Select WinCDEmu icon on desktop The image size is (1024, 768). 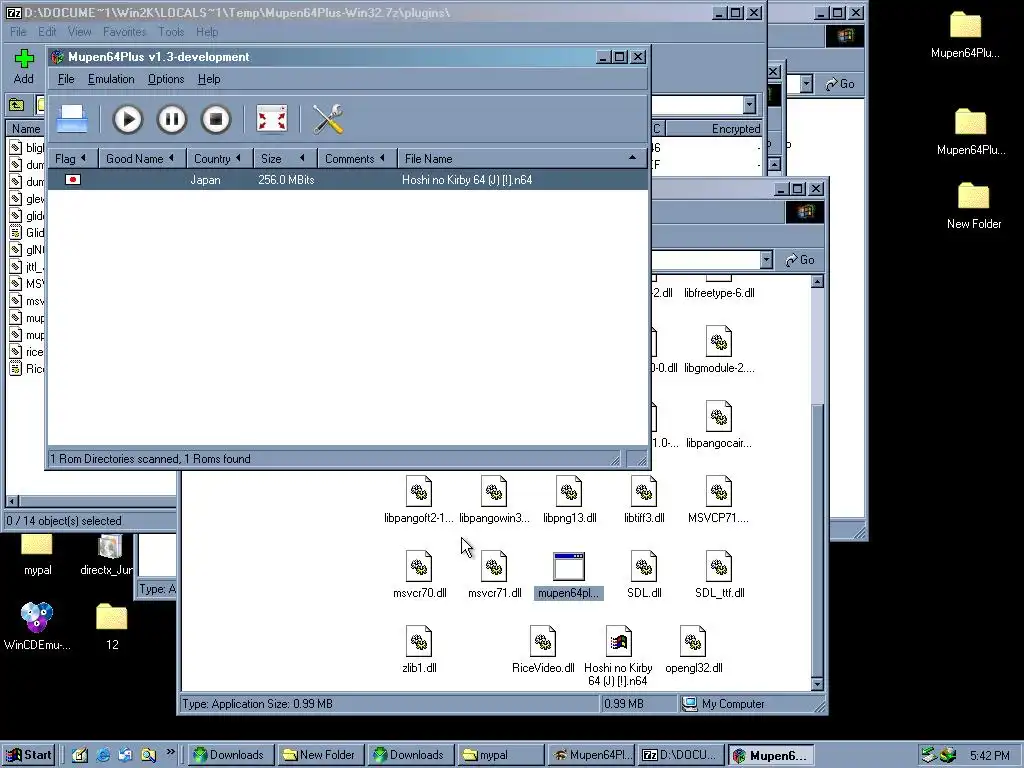click(x=37, y=627)
